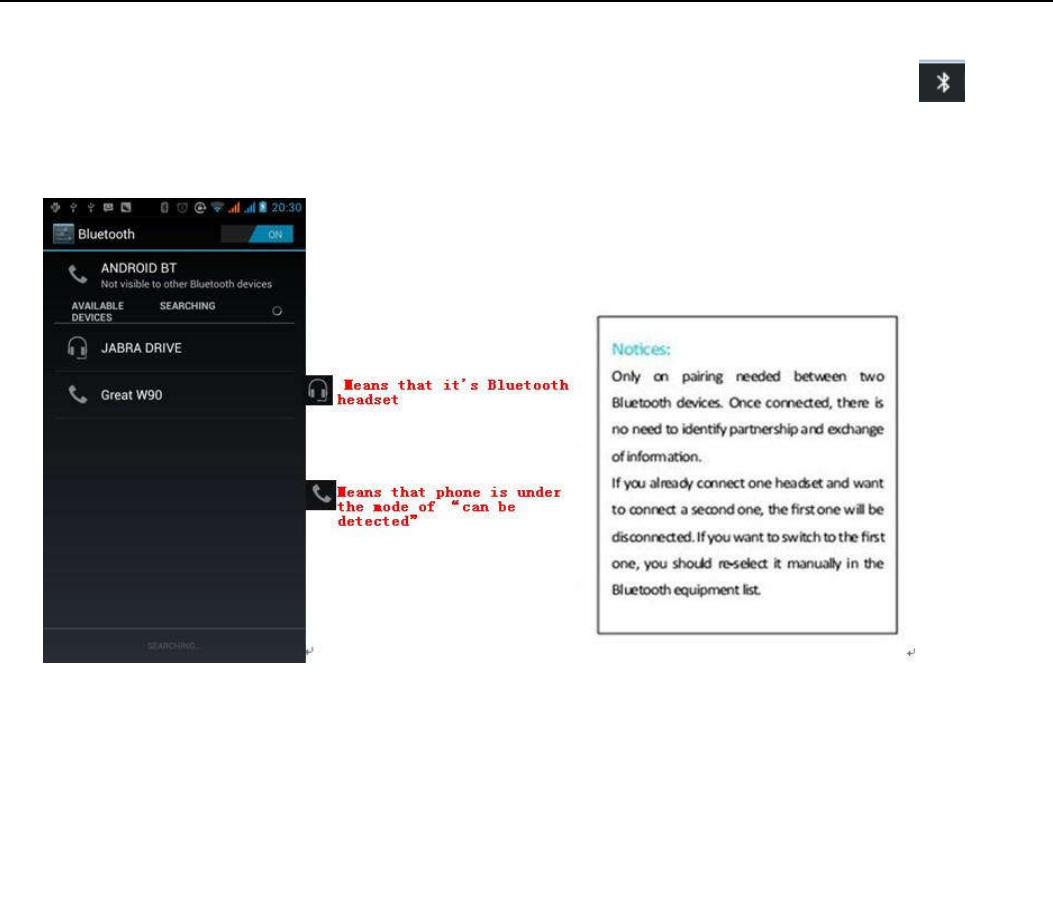Tap the missed call notification icon
1053x924 pixels.
tap(126, 207)
